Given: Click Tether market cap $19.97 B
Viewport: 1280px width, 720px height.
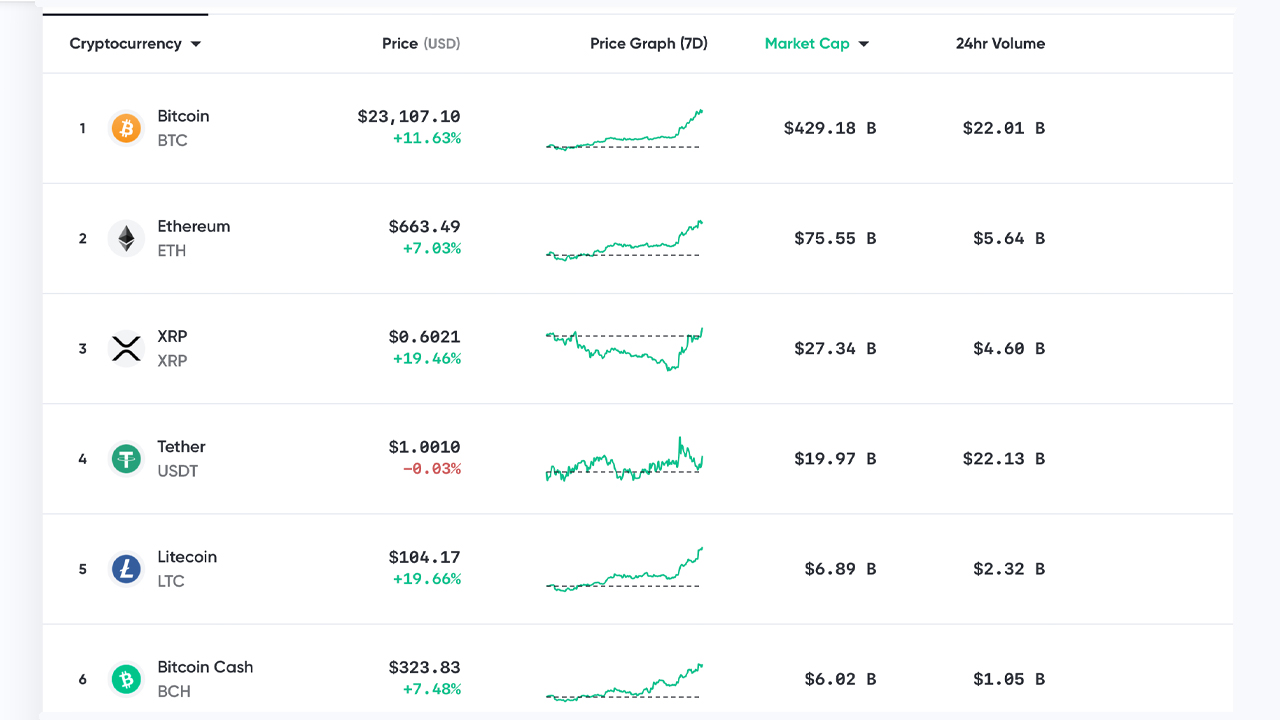Looking at the screenshot, I should 835,459.
